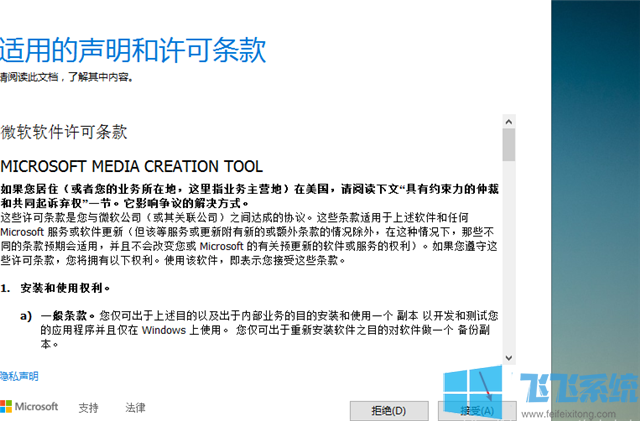Click the 接受(A) accept button
640x421 pixels.
click(x=475, y=410)
